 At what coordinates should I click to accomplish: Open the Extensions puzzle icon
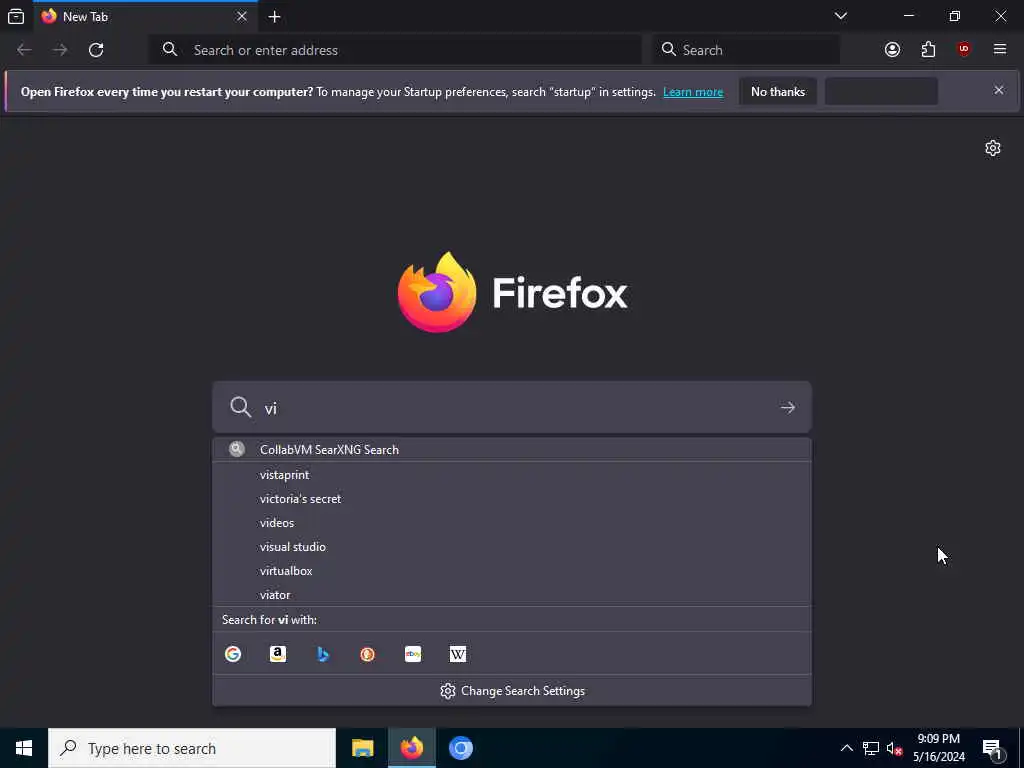[x=928, y=50]
